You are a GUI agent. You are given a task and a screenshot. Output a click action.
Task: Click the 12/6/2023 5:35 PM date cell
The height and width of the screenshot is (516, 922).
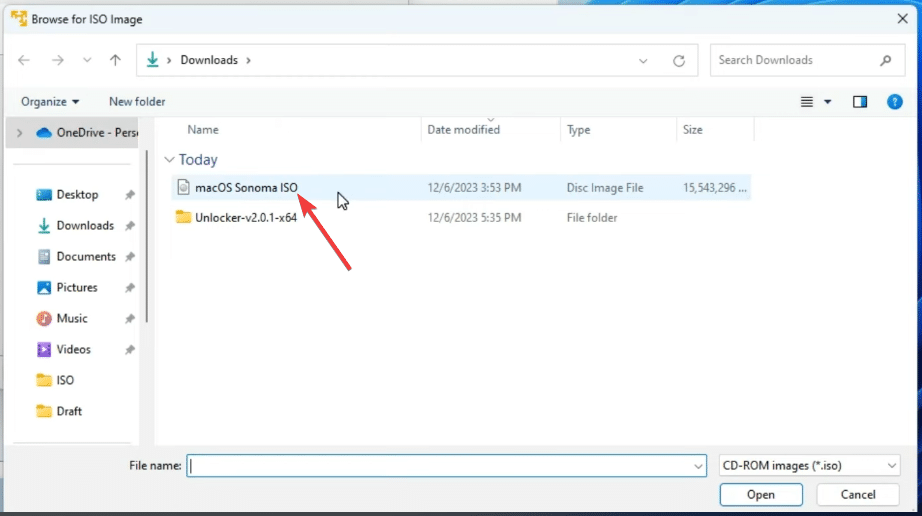(474, 218)
